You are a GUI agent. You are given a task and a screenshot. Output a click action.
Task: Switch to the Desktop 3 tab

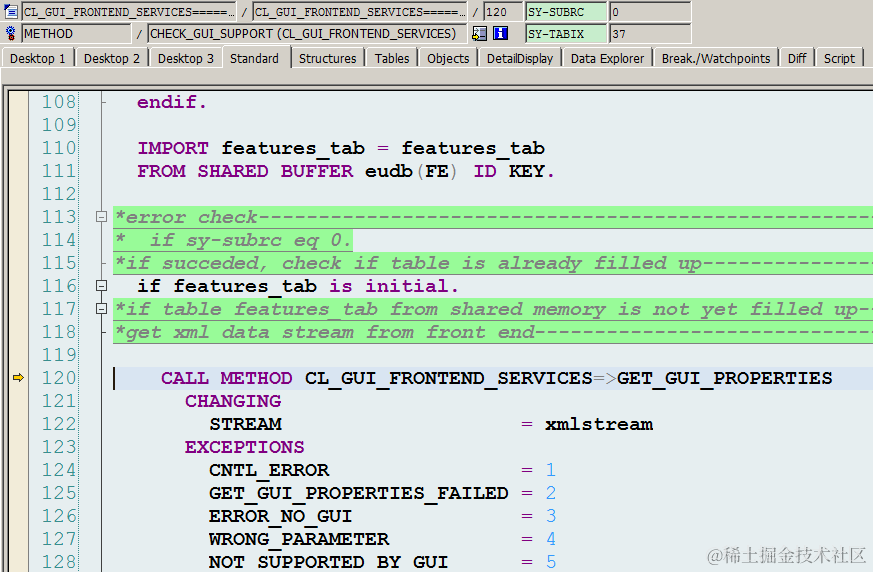(185, 58)
